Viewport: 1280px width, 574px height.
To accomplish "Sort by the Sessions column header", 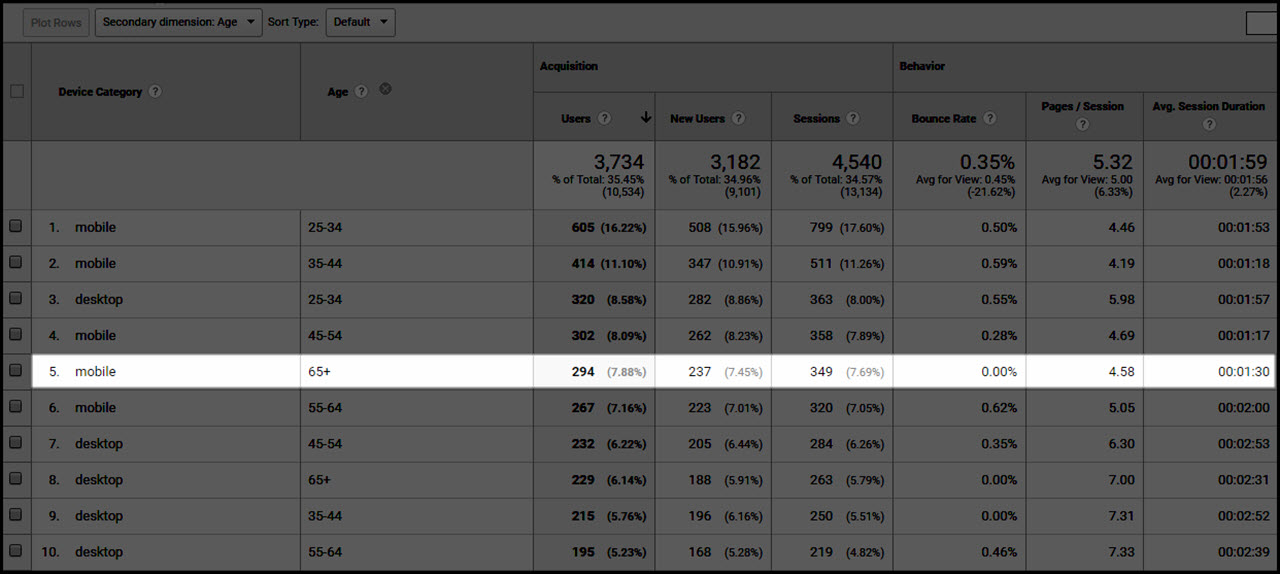I will tap(816, 118).
